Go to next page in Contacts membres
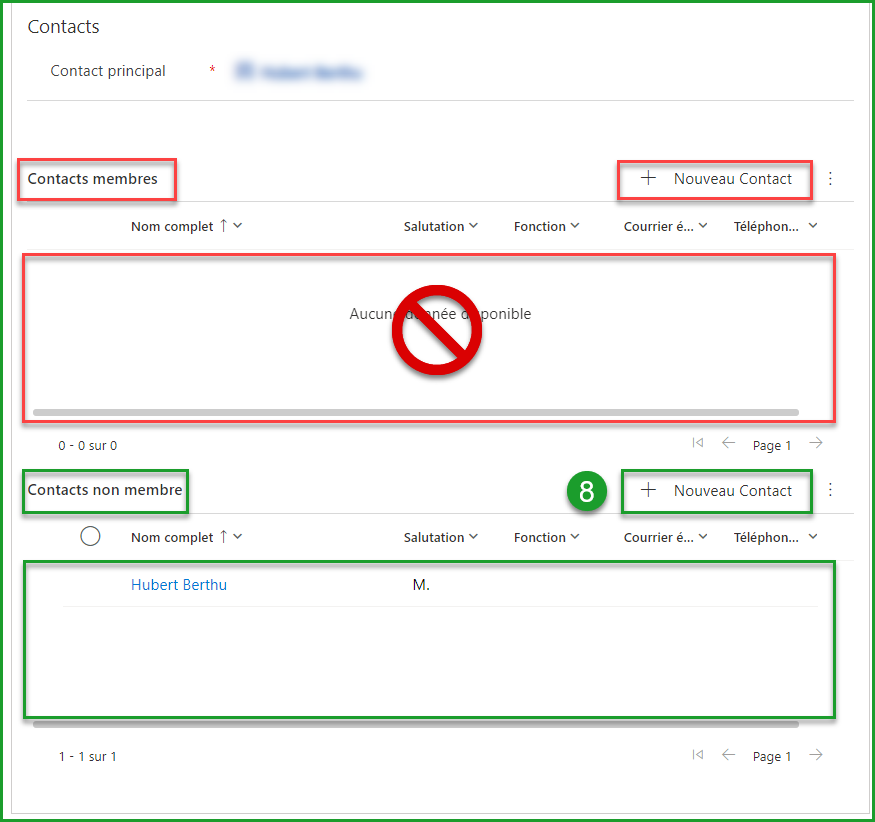875x822 pixels. [x=816, y=444]
